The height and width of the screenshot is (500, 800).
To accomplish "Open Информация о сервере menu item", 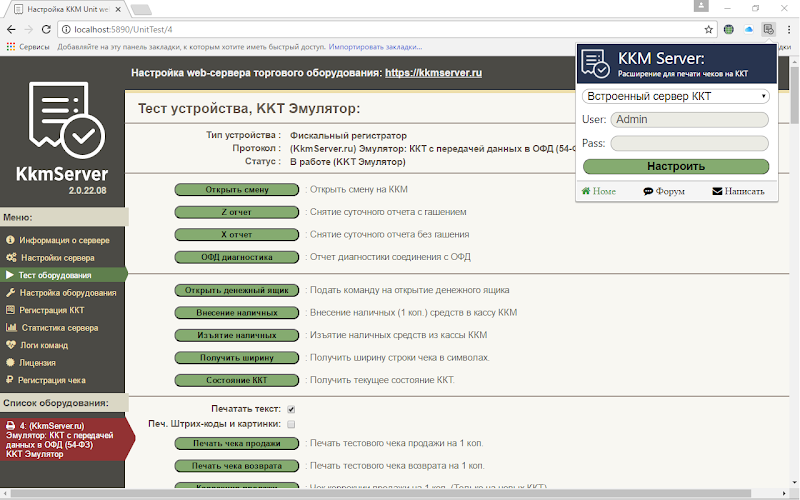I will tap(62, 240).
